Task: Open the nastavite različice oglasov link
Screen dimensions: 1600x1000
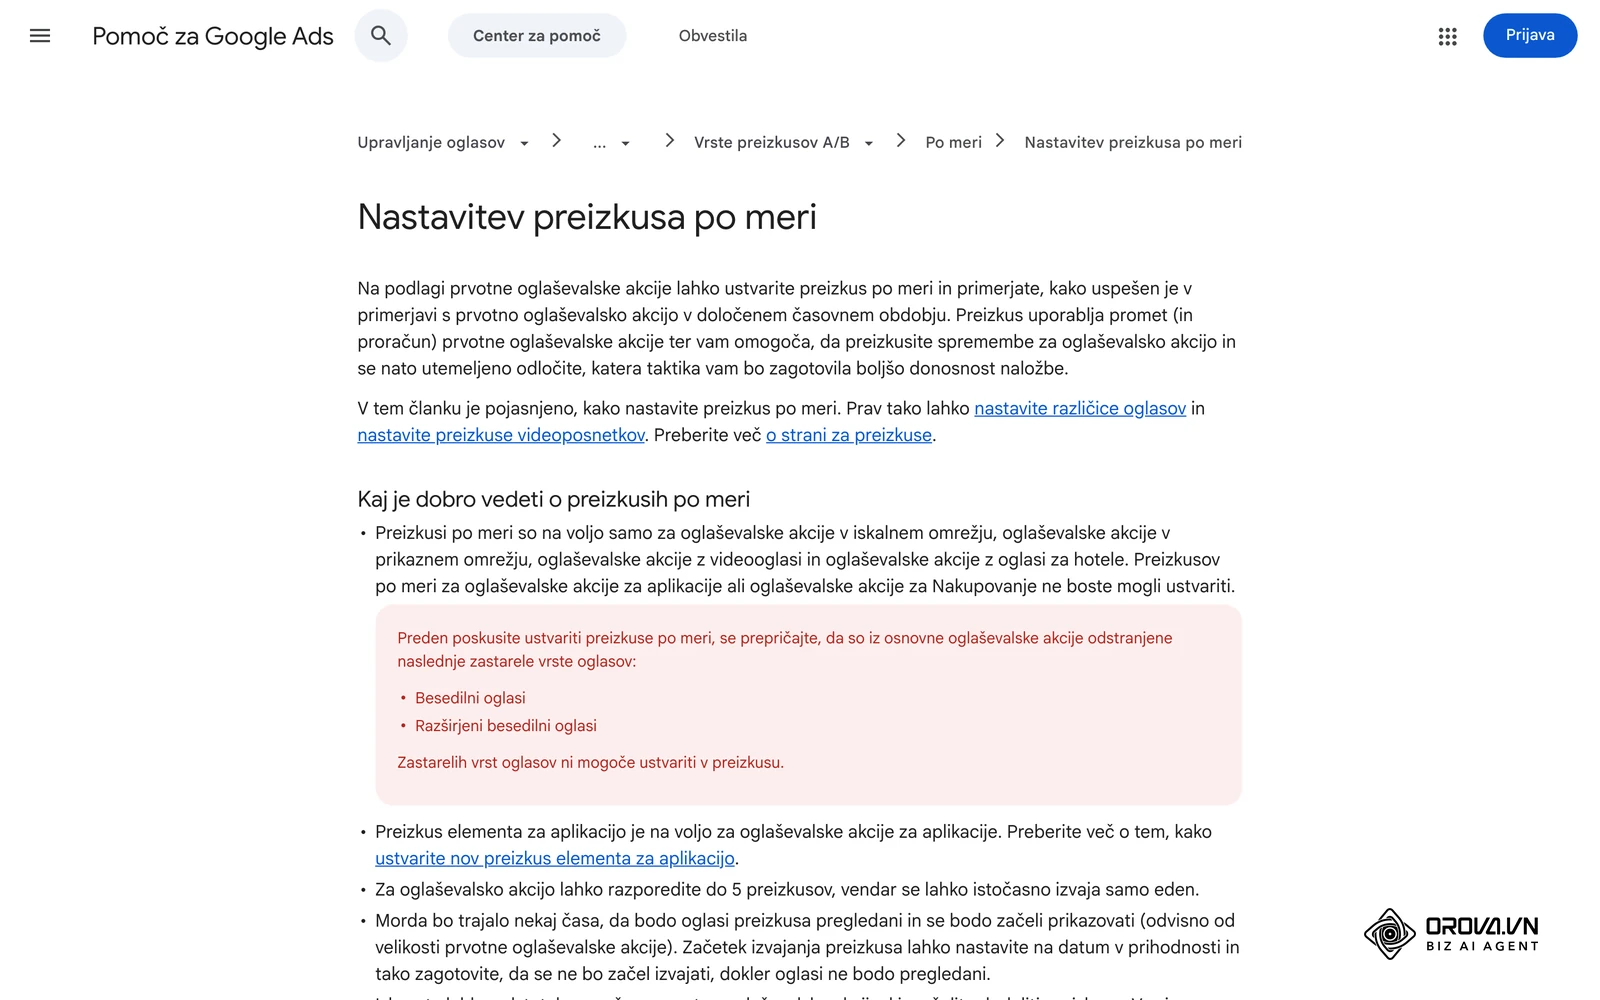Action: [x=1080, y=408]
